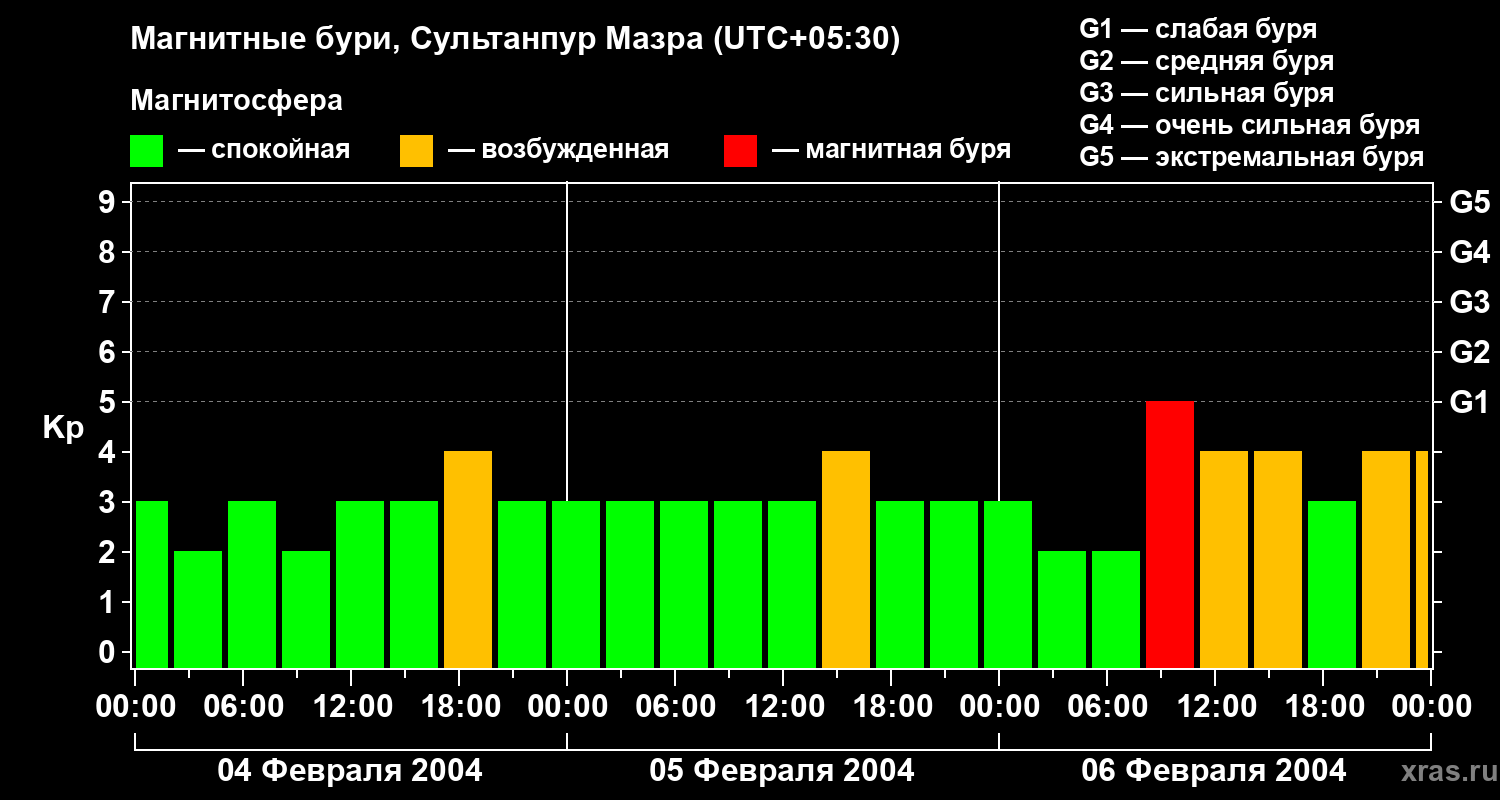Click the G2 label on the right axis

[x=1469, y=352]
